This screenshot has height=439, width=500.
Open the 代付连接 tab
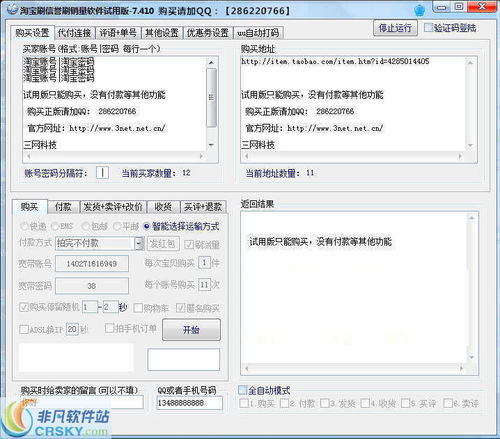75,33
